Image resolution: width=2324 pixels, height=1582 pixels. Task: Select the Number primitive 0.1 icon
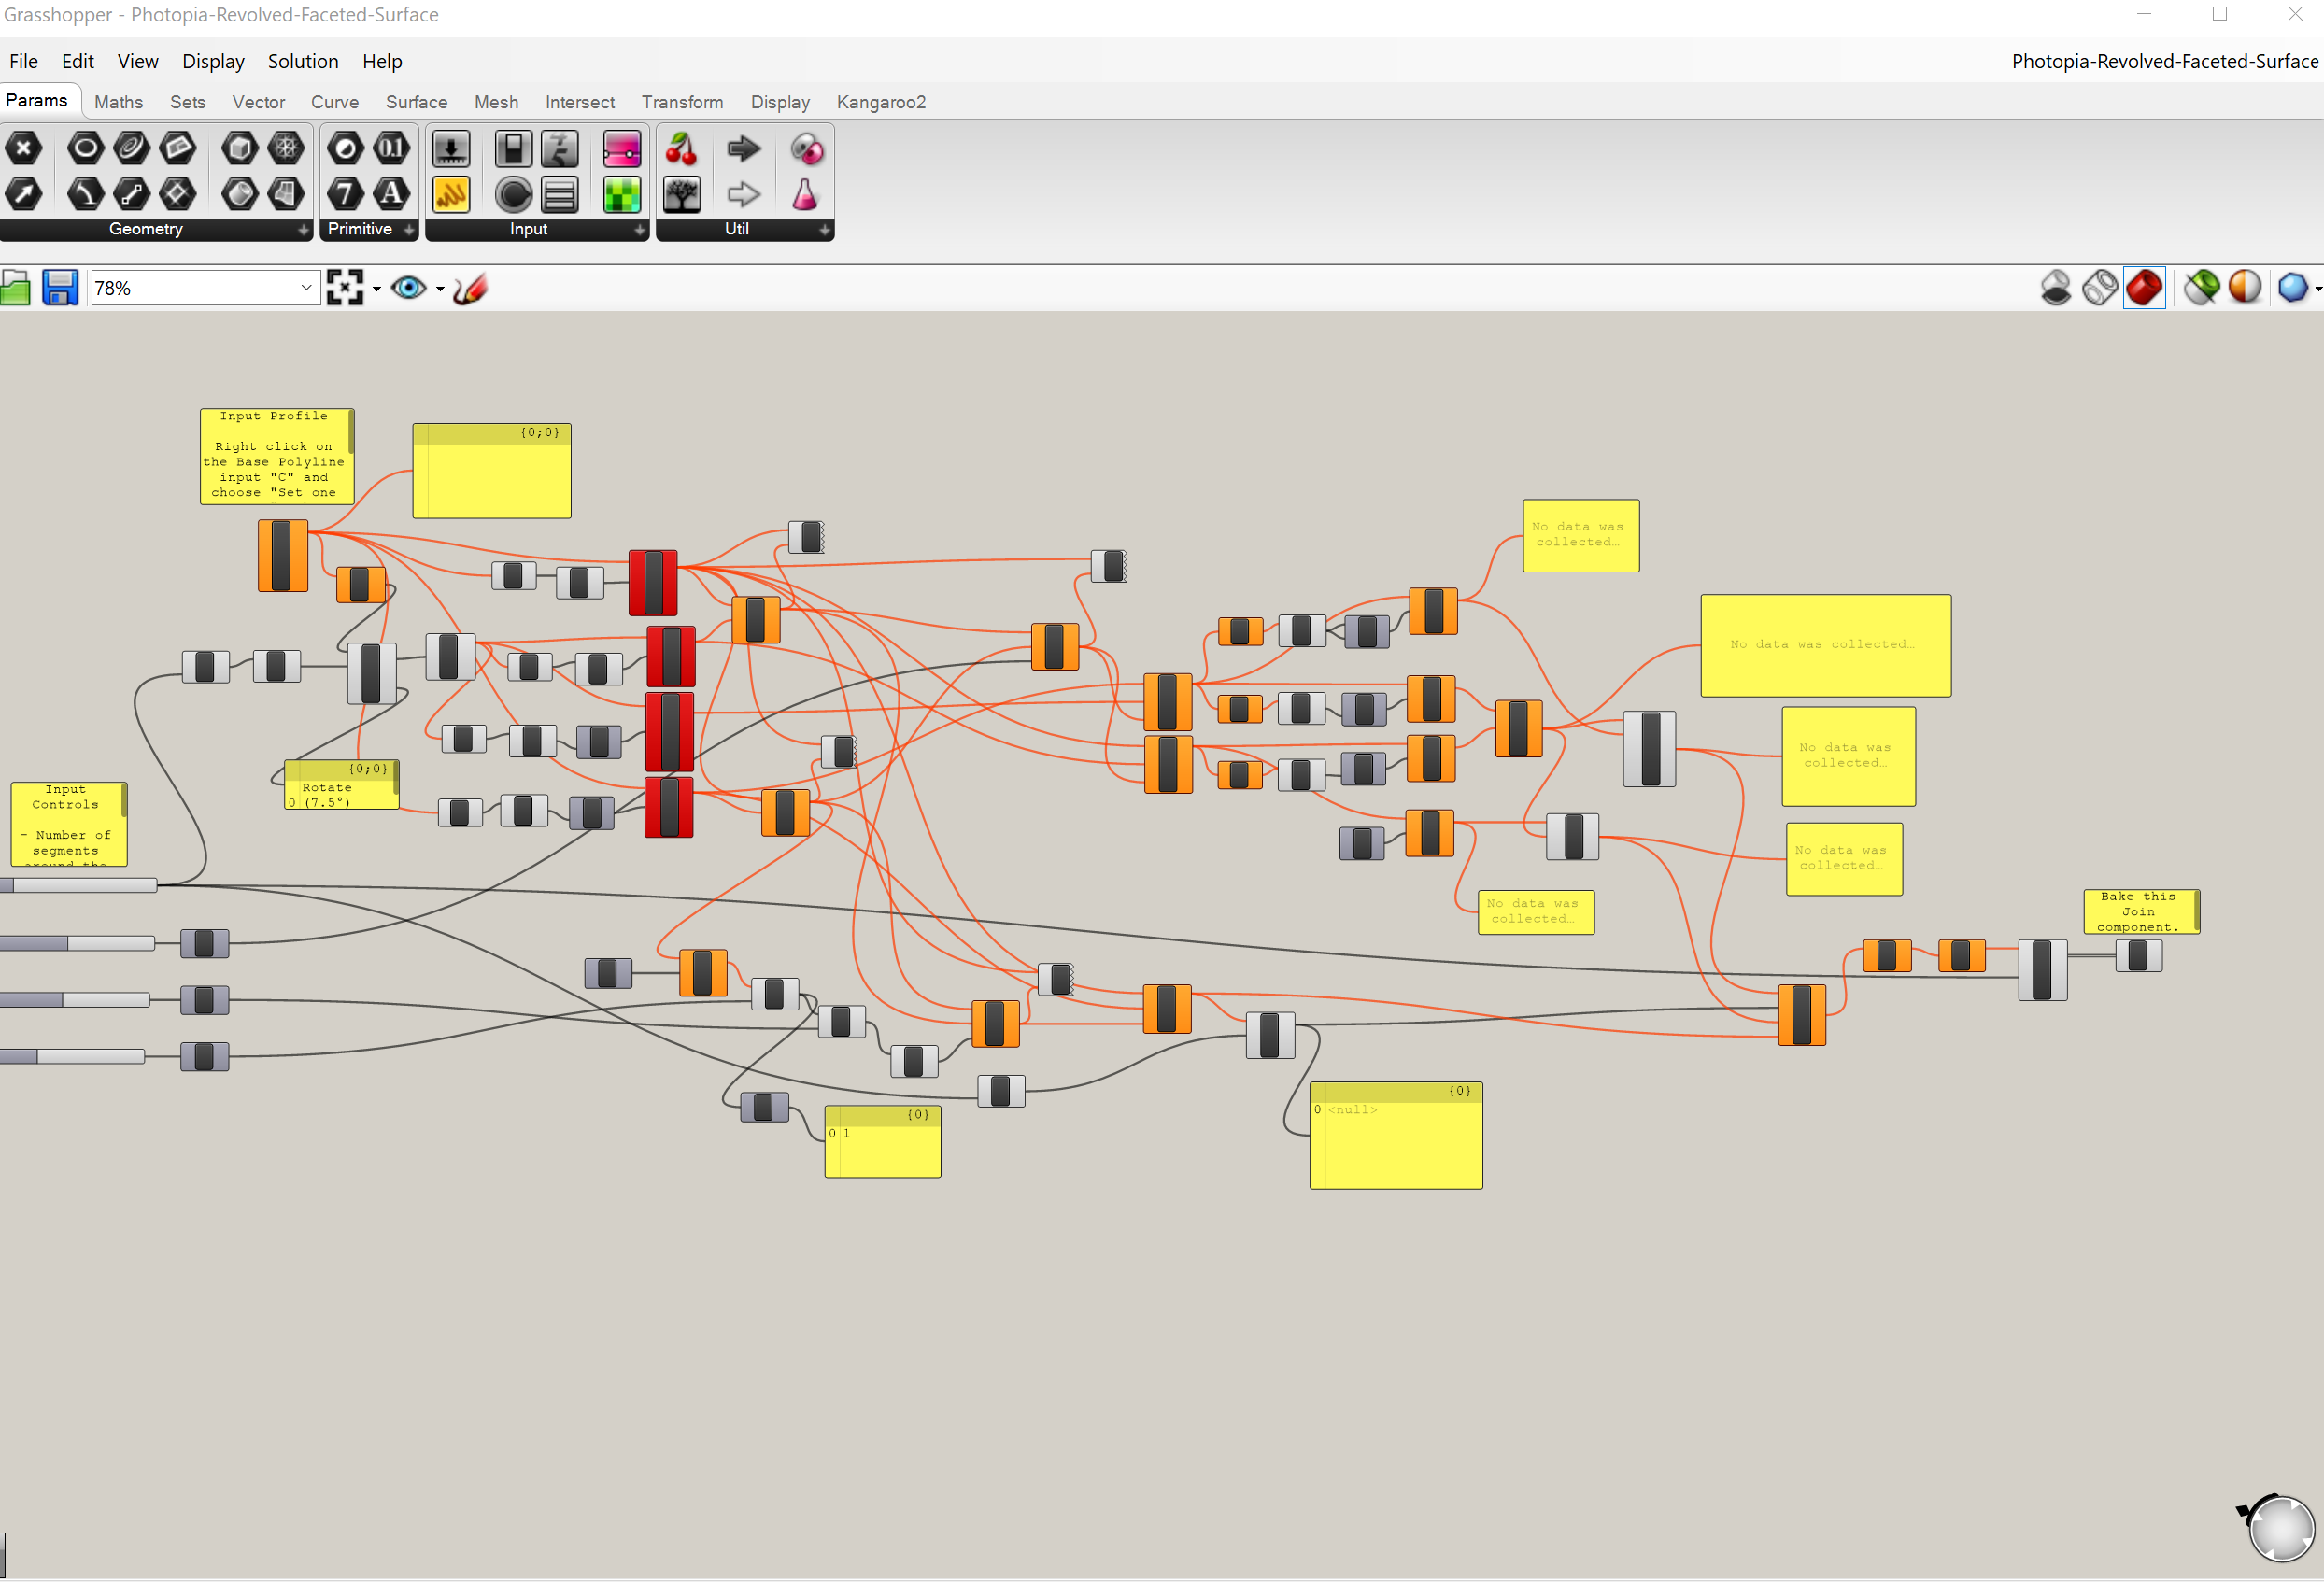pyautogui.click(x=392, y=149)
